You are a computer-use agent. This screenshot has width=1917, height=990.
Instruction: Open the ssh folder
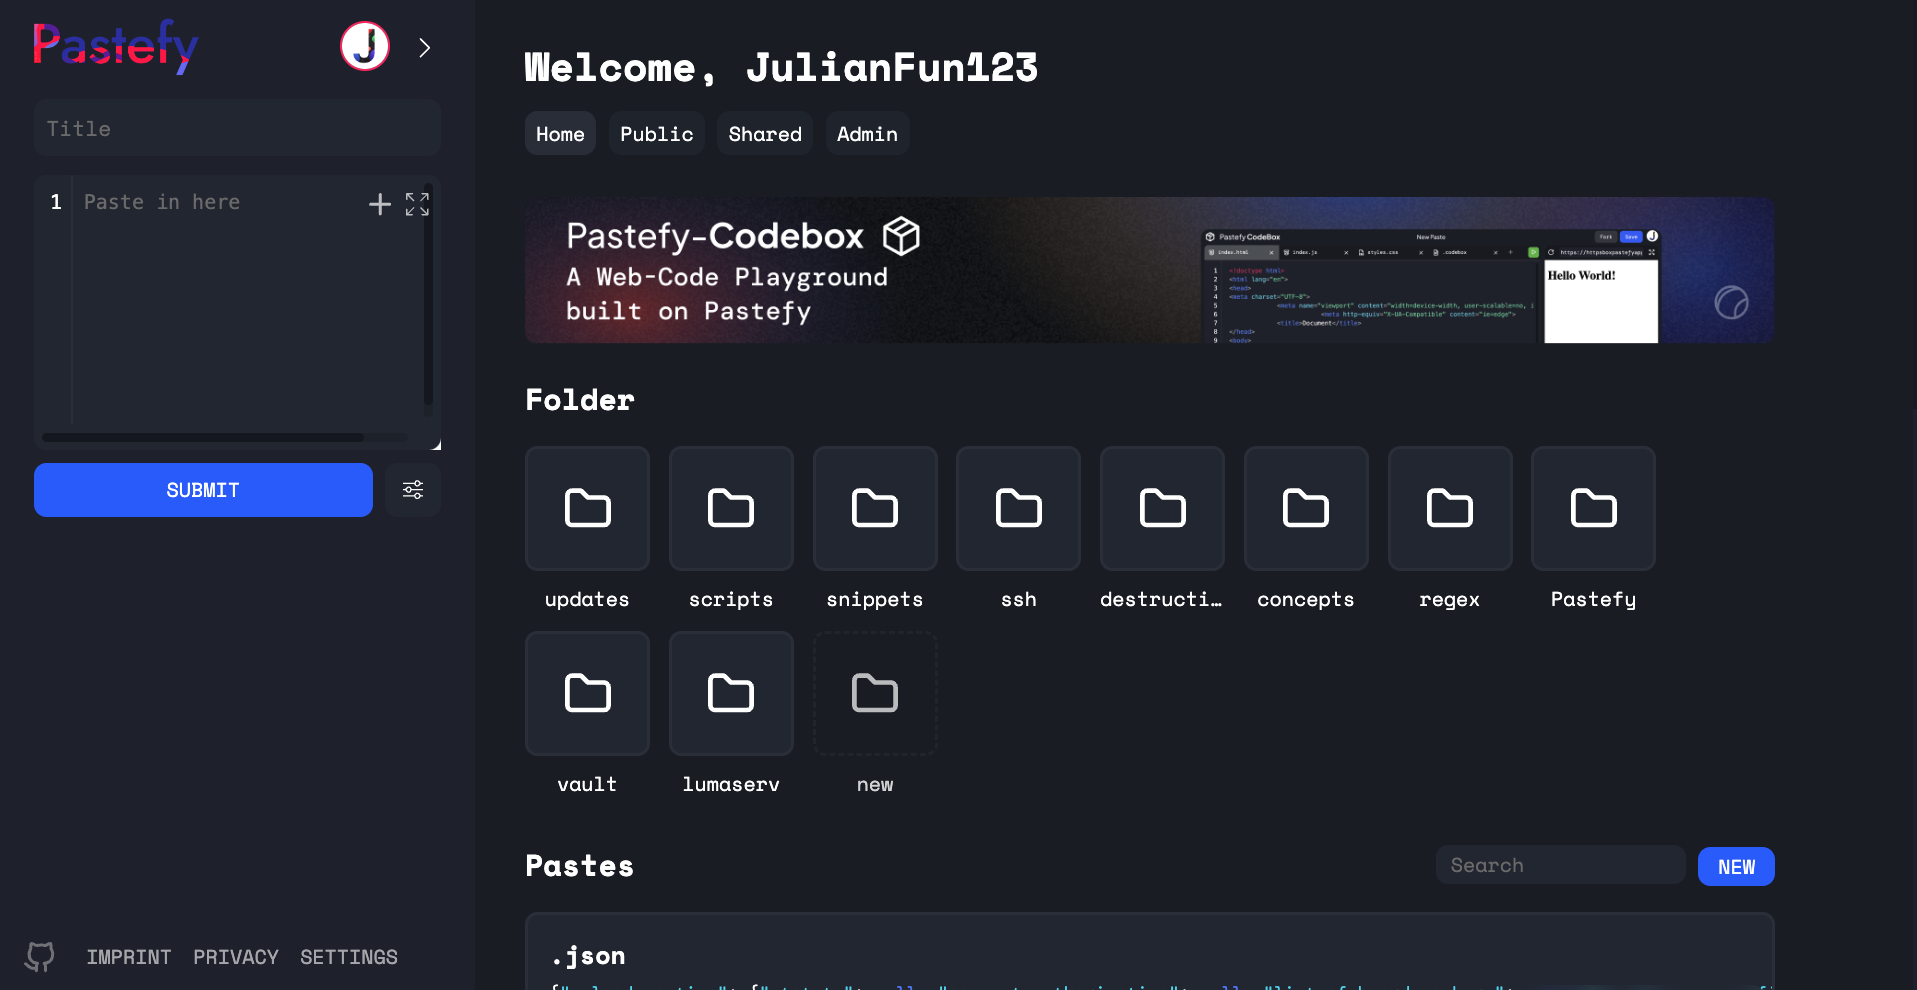coord(1018,509)
